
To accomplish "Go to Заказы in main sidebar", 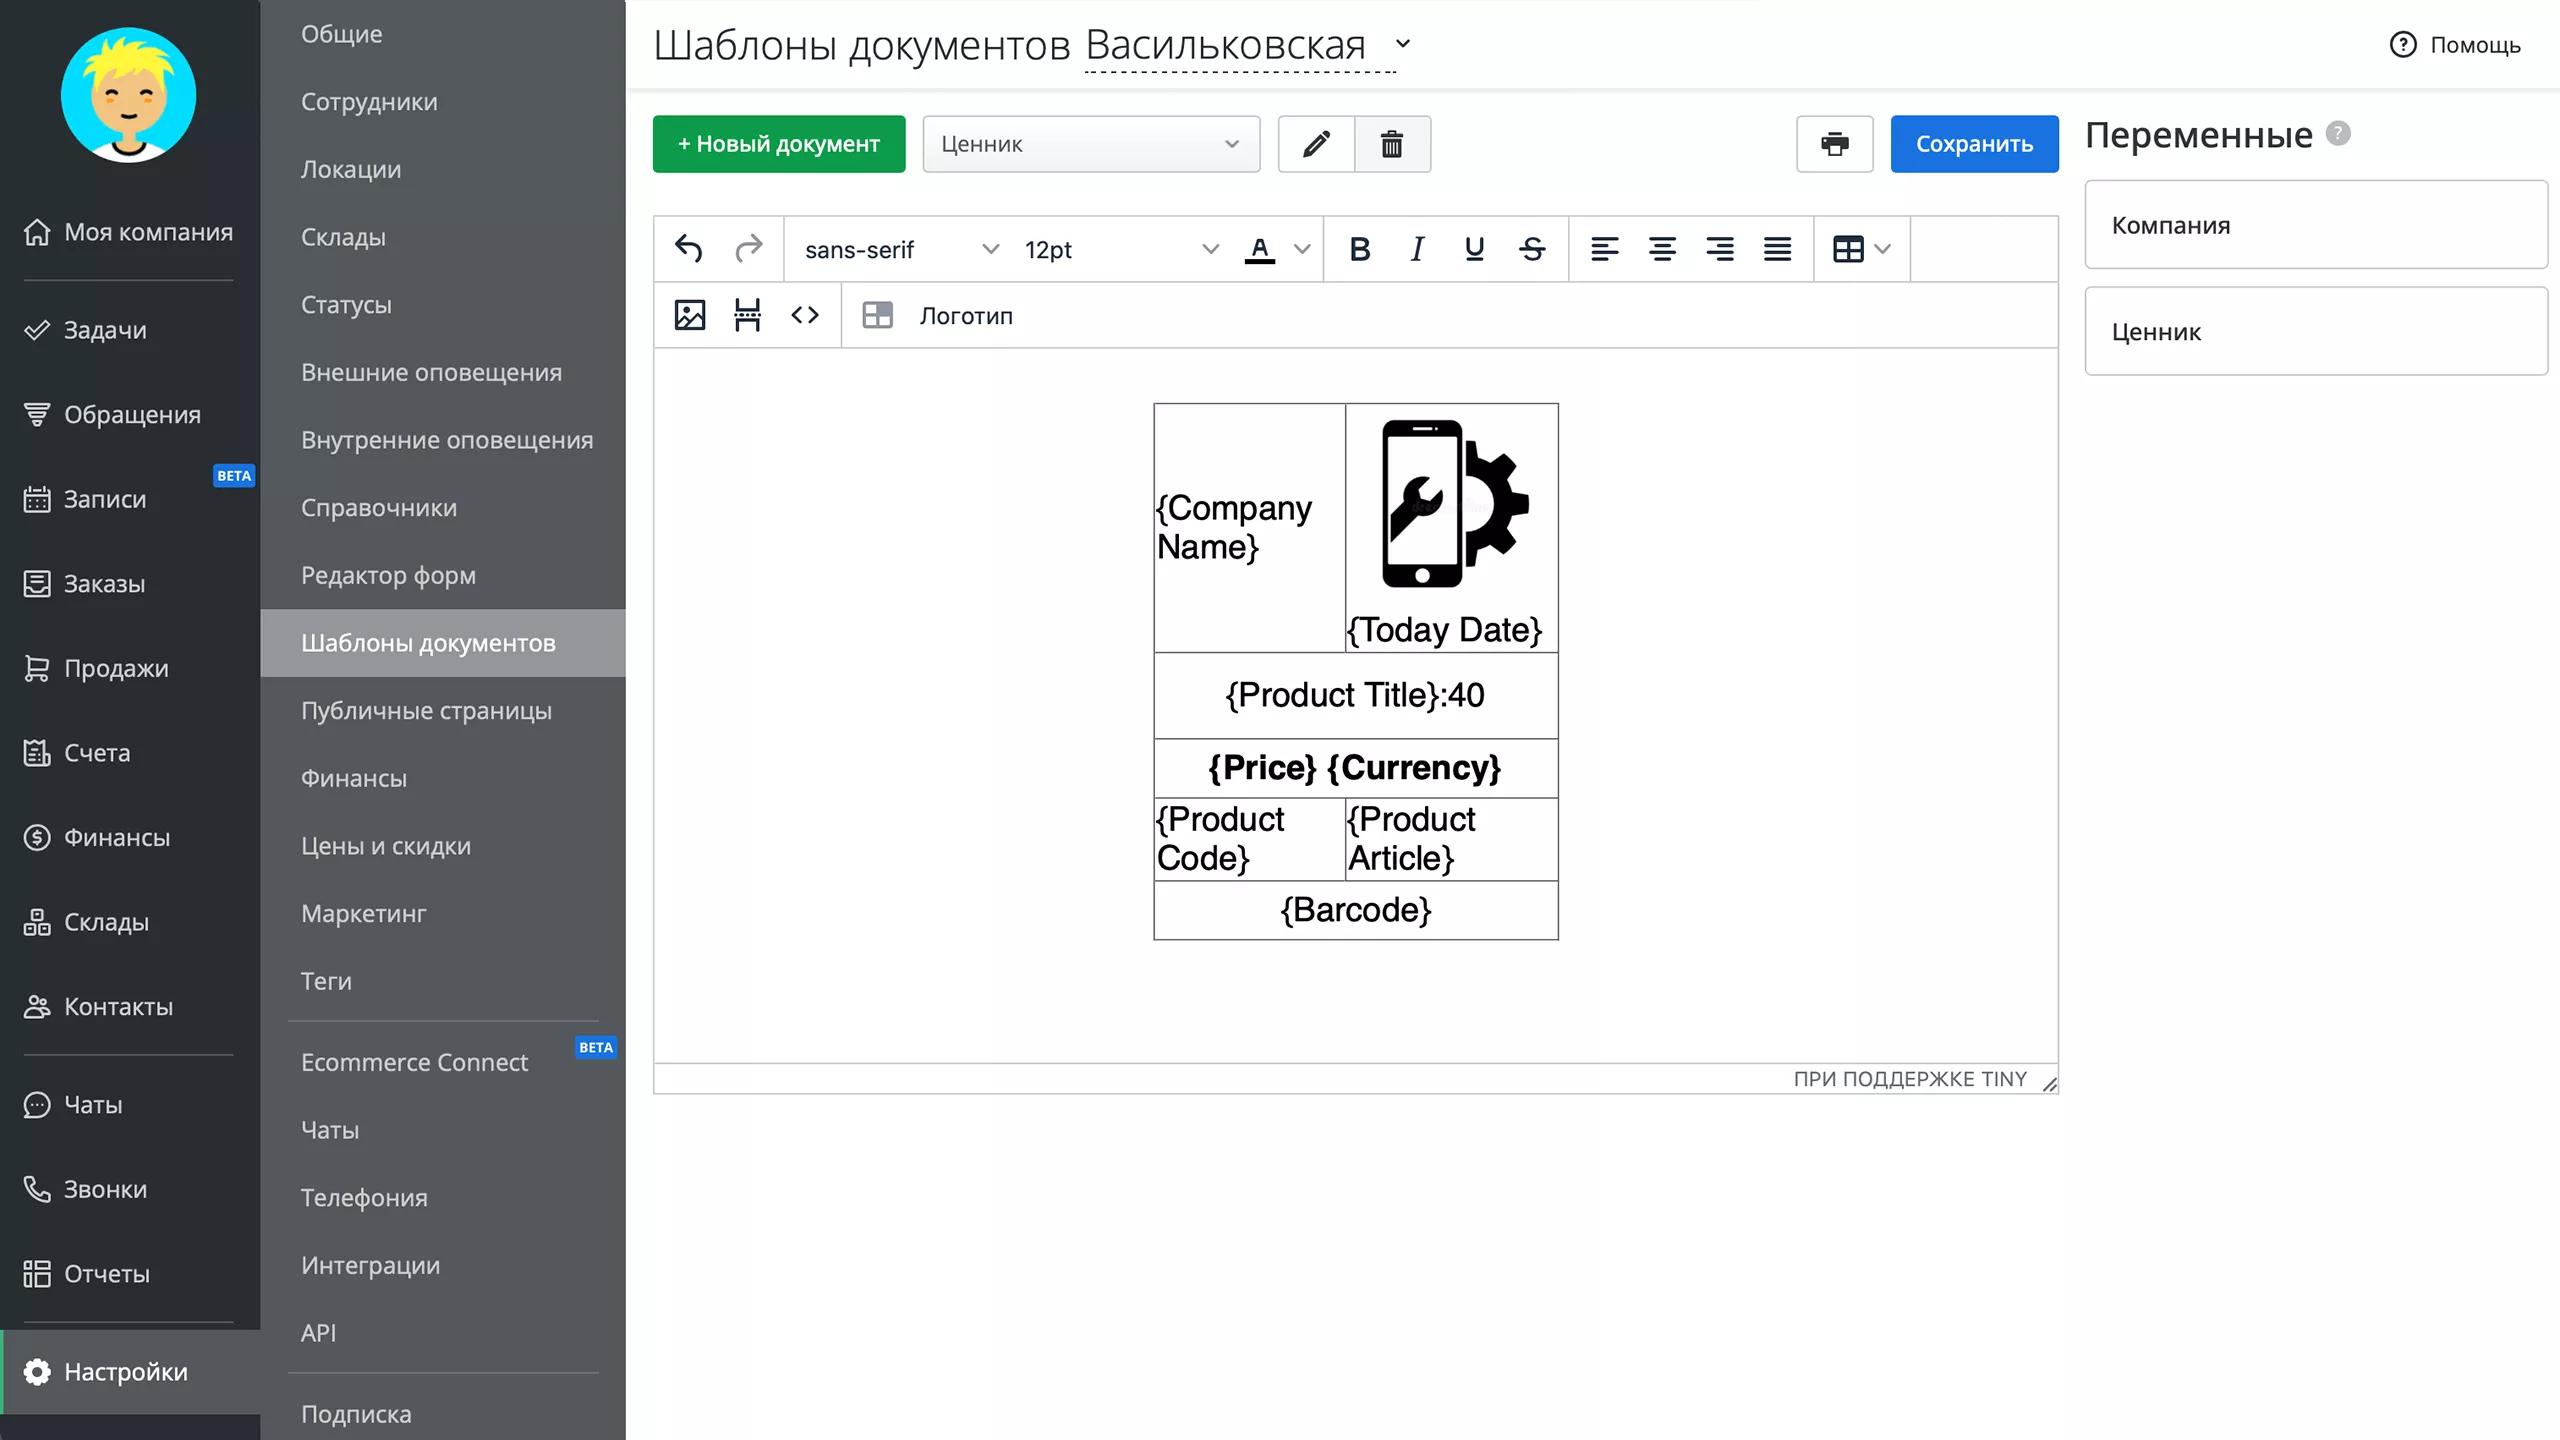I will tap(104, 583).
